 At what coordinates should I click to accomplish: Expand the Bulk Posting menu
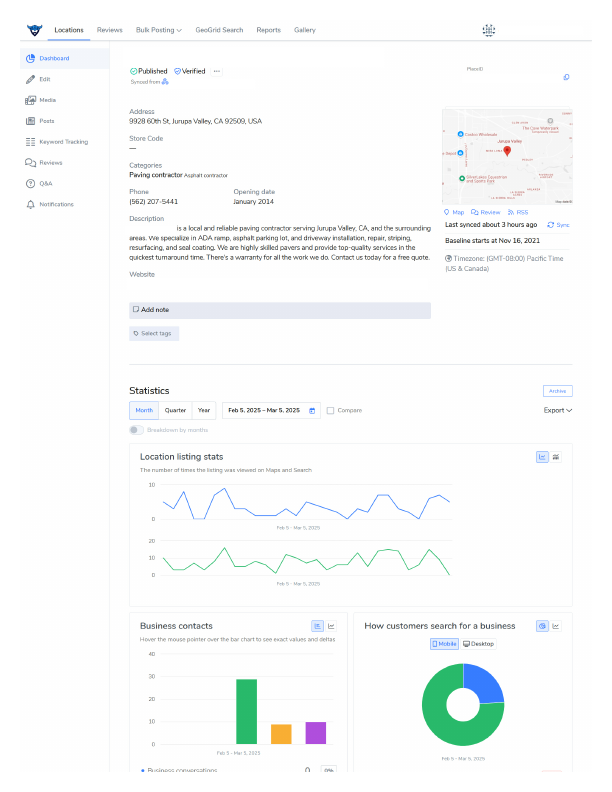159,30
